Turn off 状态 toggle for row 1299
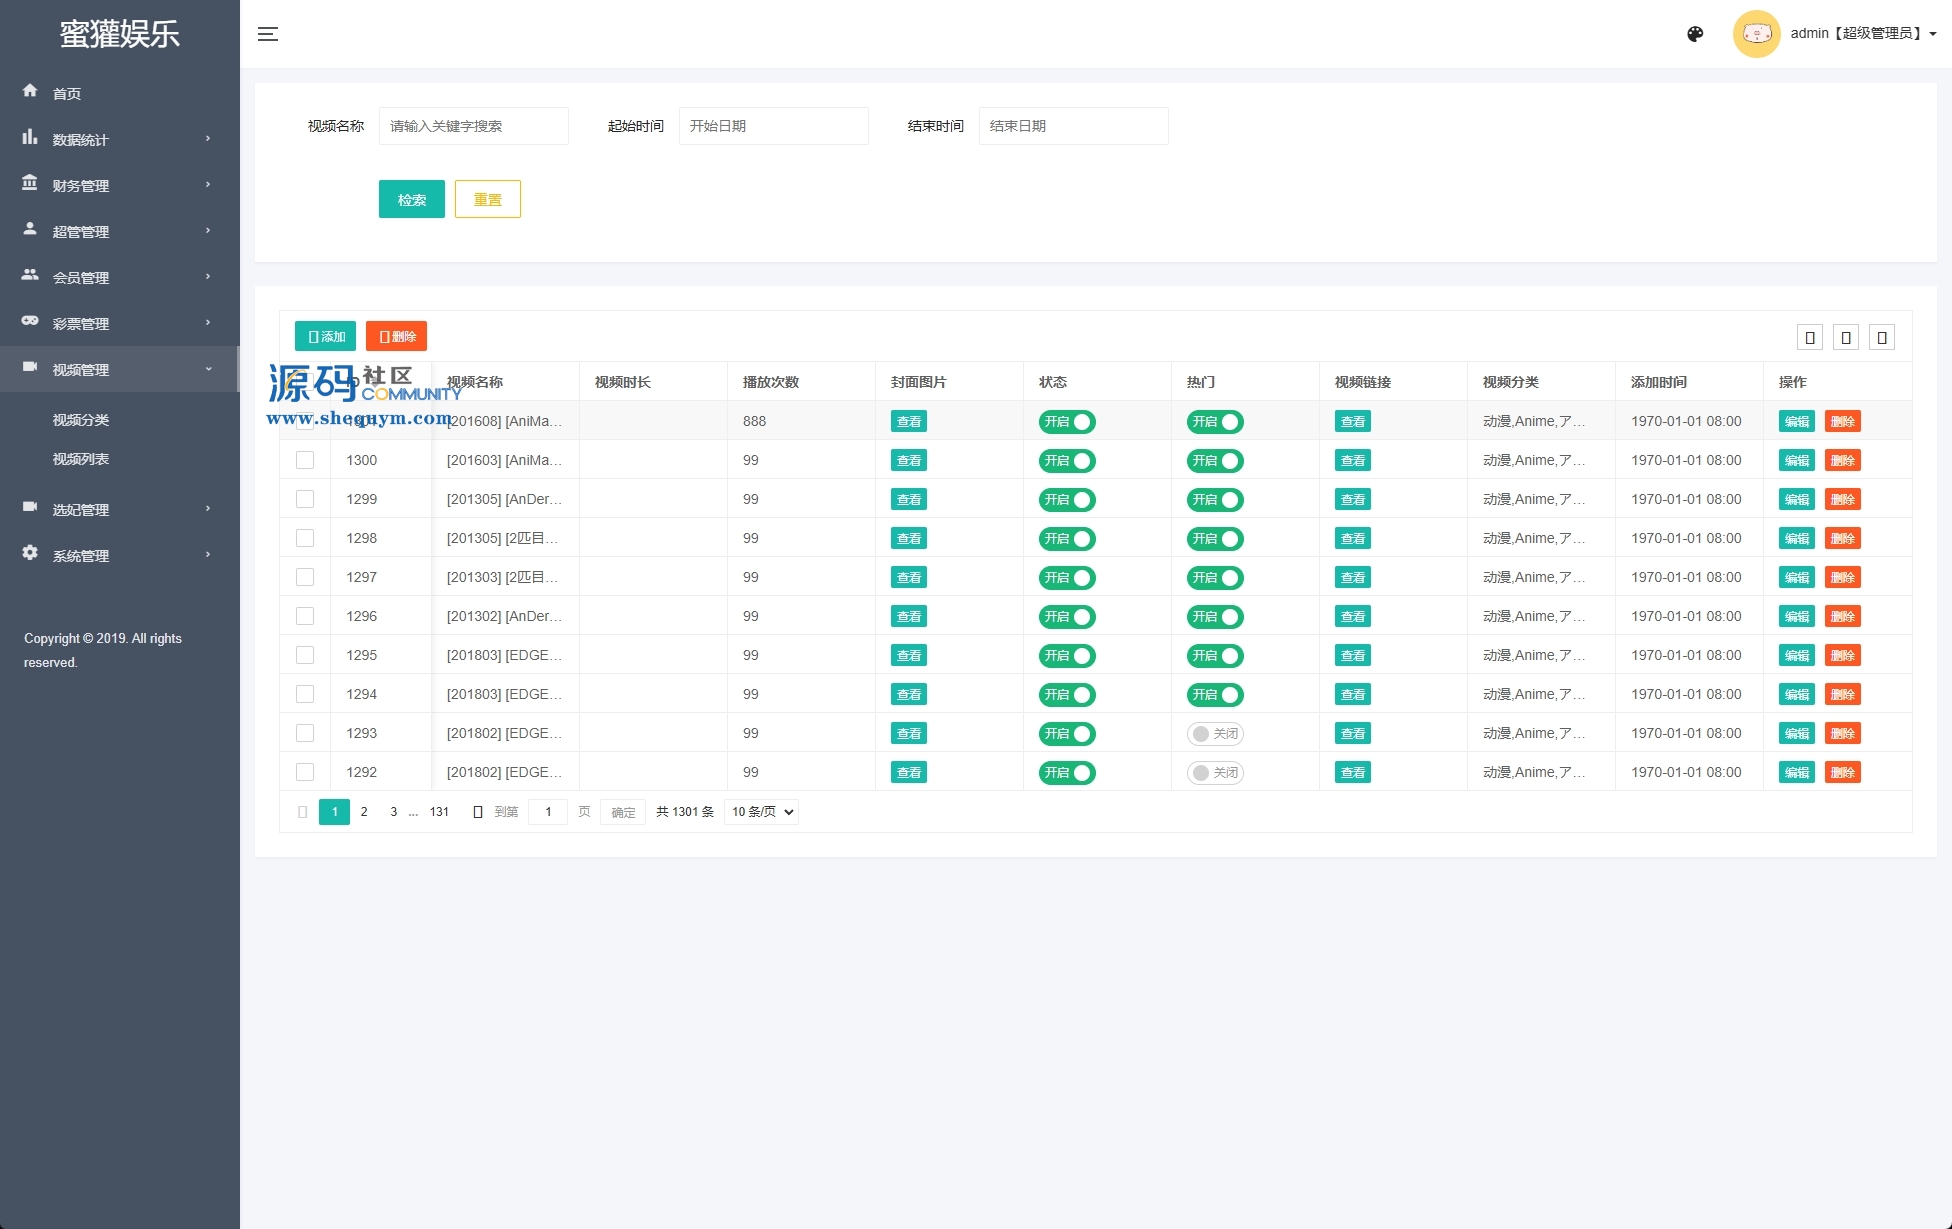The height and width of the screenshot is (1229, 1952). 1067,500
